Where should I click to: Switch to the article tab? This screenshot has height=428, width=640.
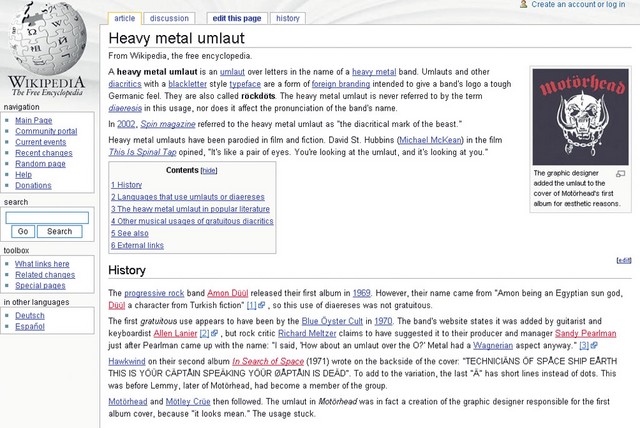[x=124, y=18]
